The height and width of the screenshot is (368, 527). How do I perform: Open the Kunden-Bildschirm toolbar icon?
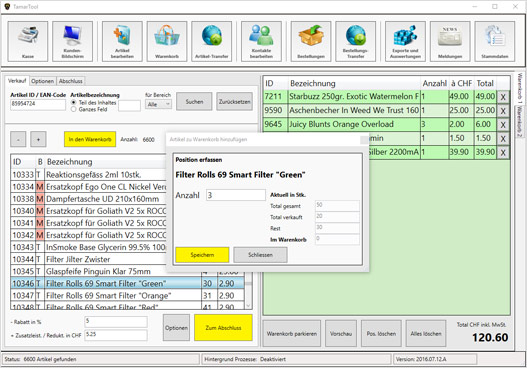(x=72, y=41)
